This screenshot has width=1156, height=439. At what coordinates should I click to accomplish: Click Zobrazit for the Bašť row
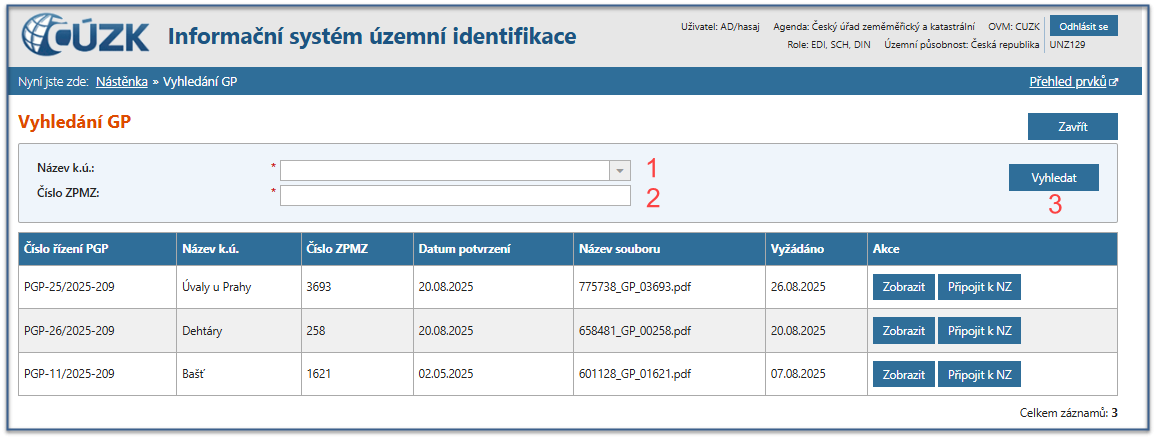tap(903, 375)
